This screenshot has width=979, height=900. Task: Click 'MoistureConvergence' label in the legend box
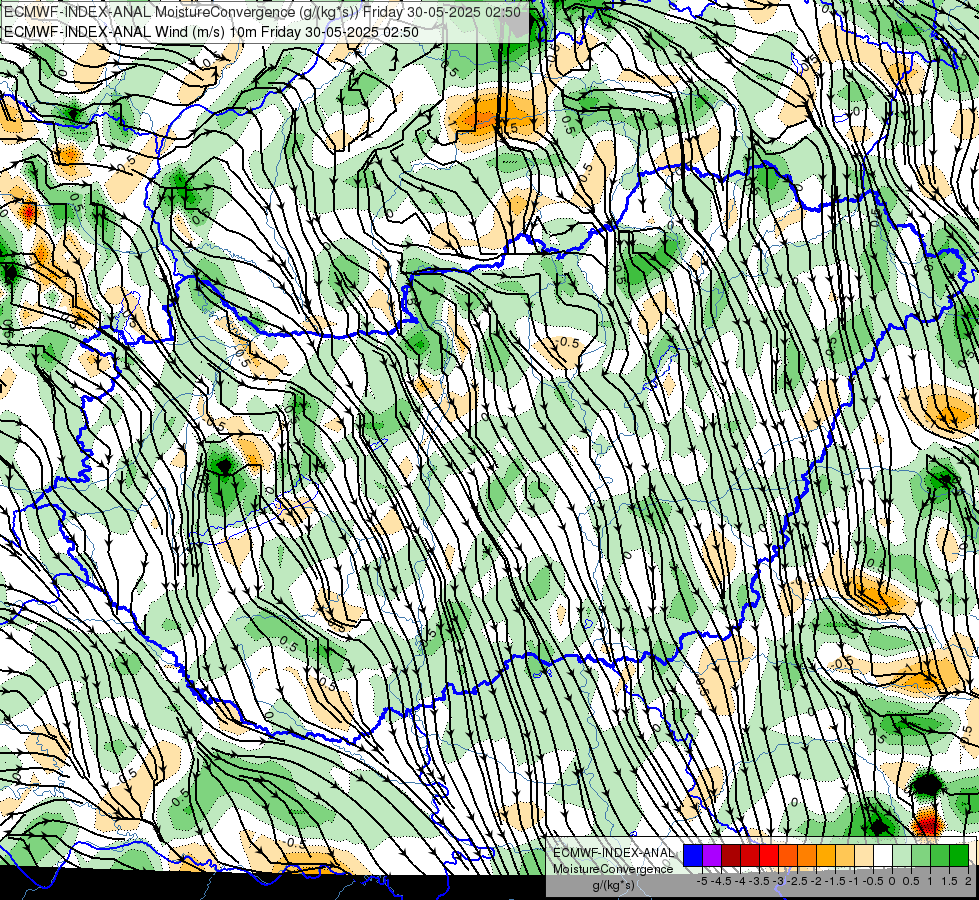613,869
